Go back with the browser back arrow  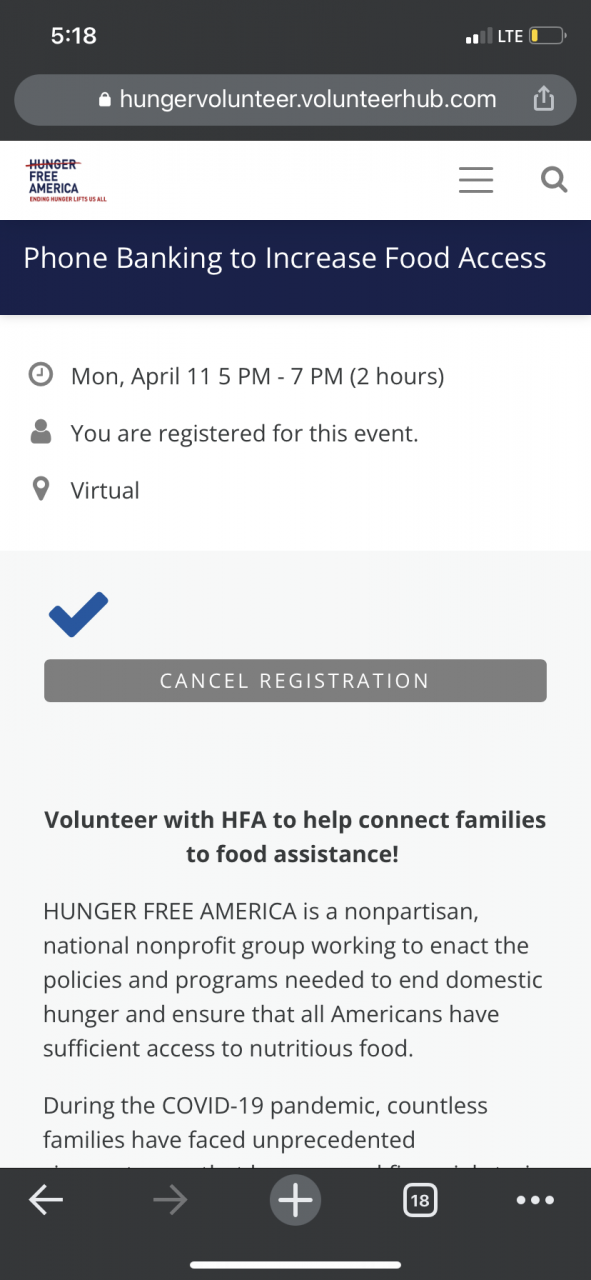click(x=46, y=1201)
